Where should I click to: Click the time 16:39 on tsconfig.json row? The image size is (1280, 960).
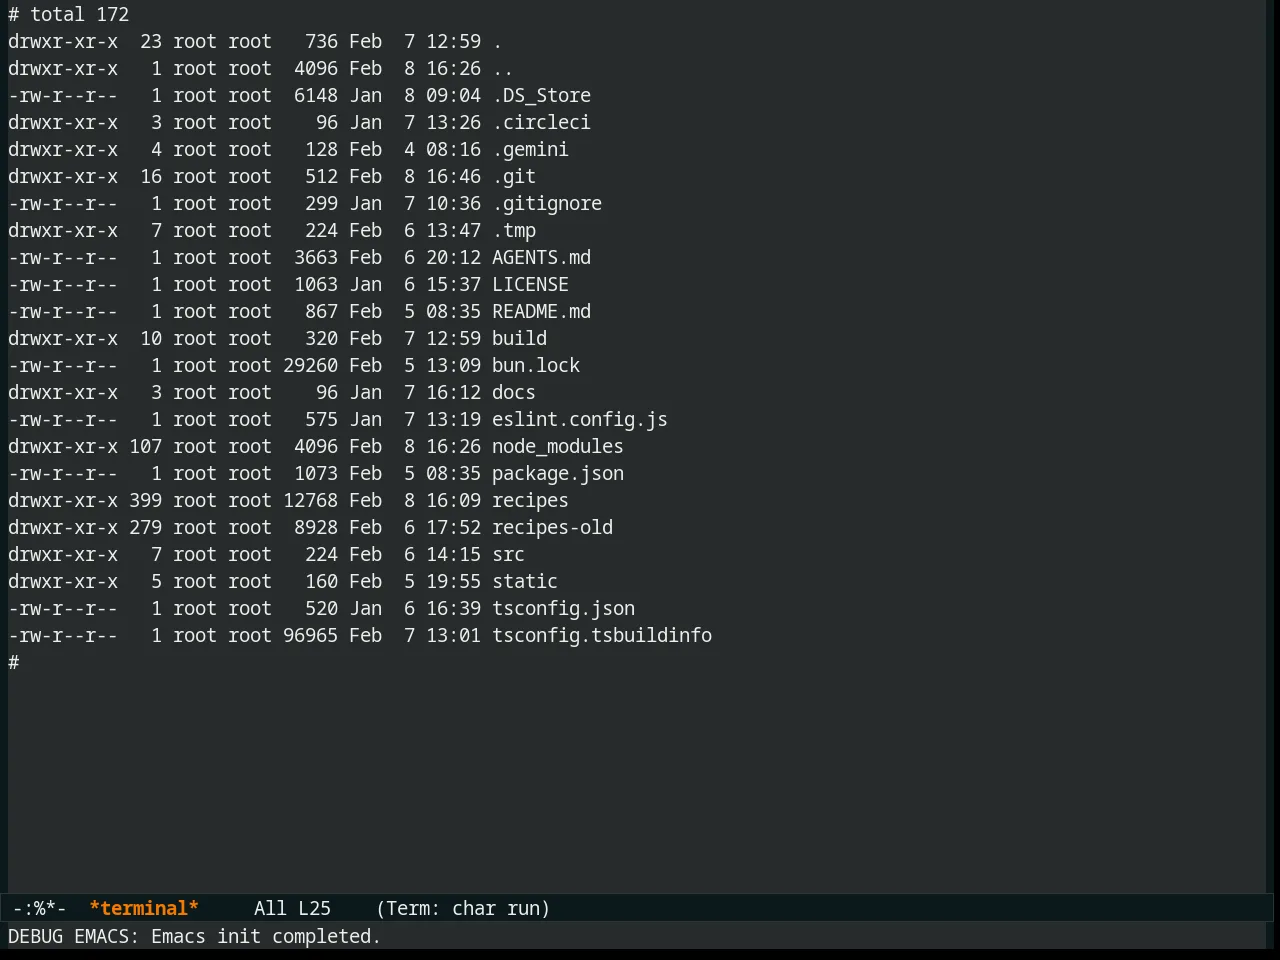tap(453, 609)
